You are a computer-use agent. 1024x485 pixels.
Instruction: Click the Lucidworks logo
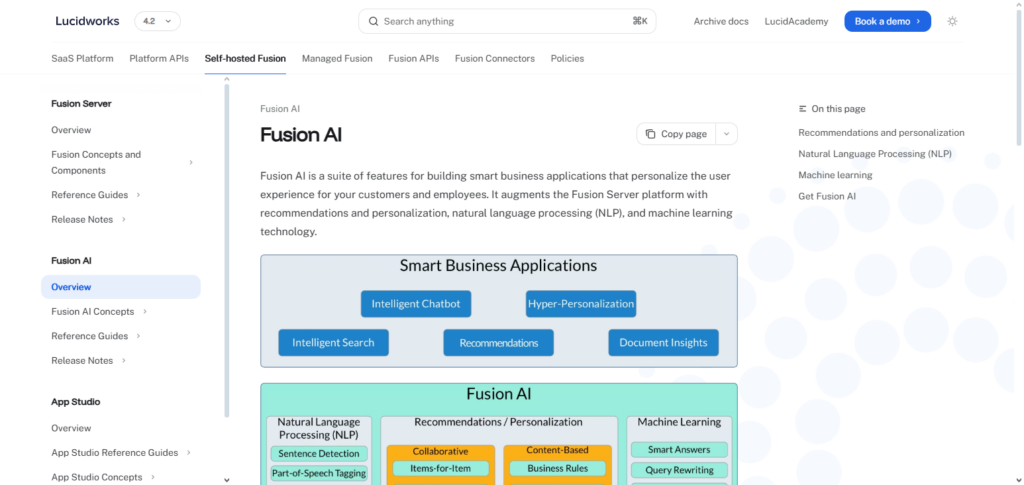[87, 21]
